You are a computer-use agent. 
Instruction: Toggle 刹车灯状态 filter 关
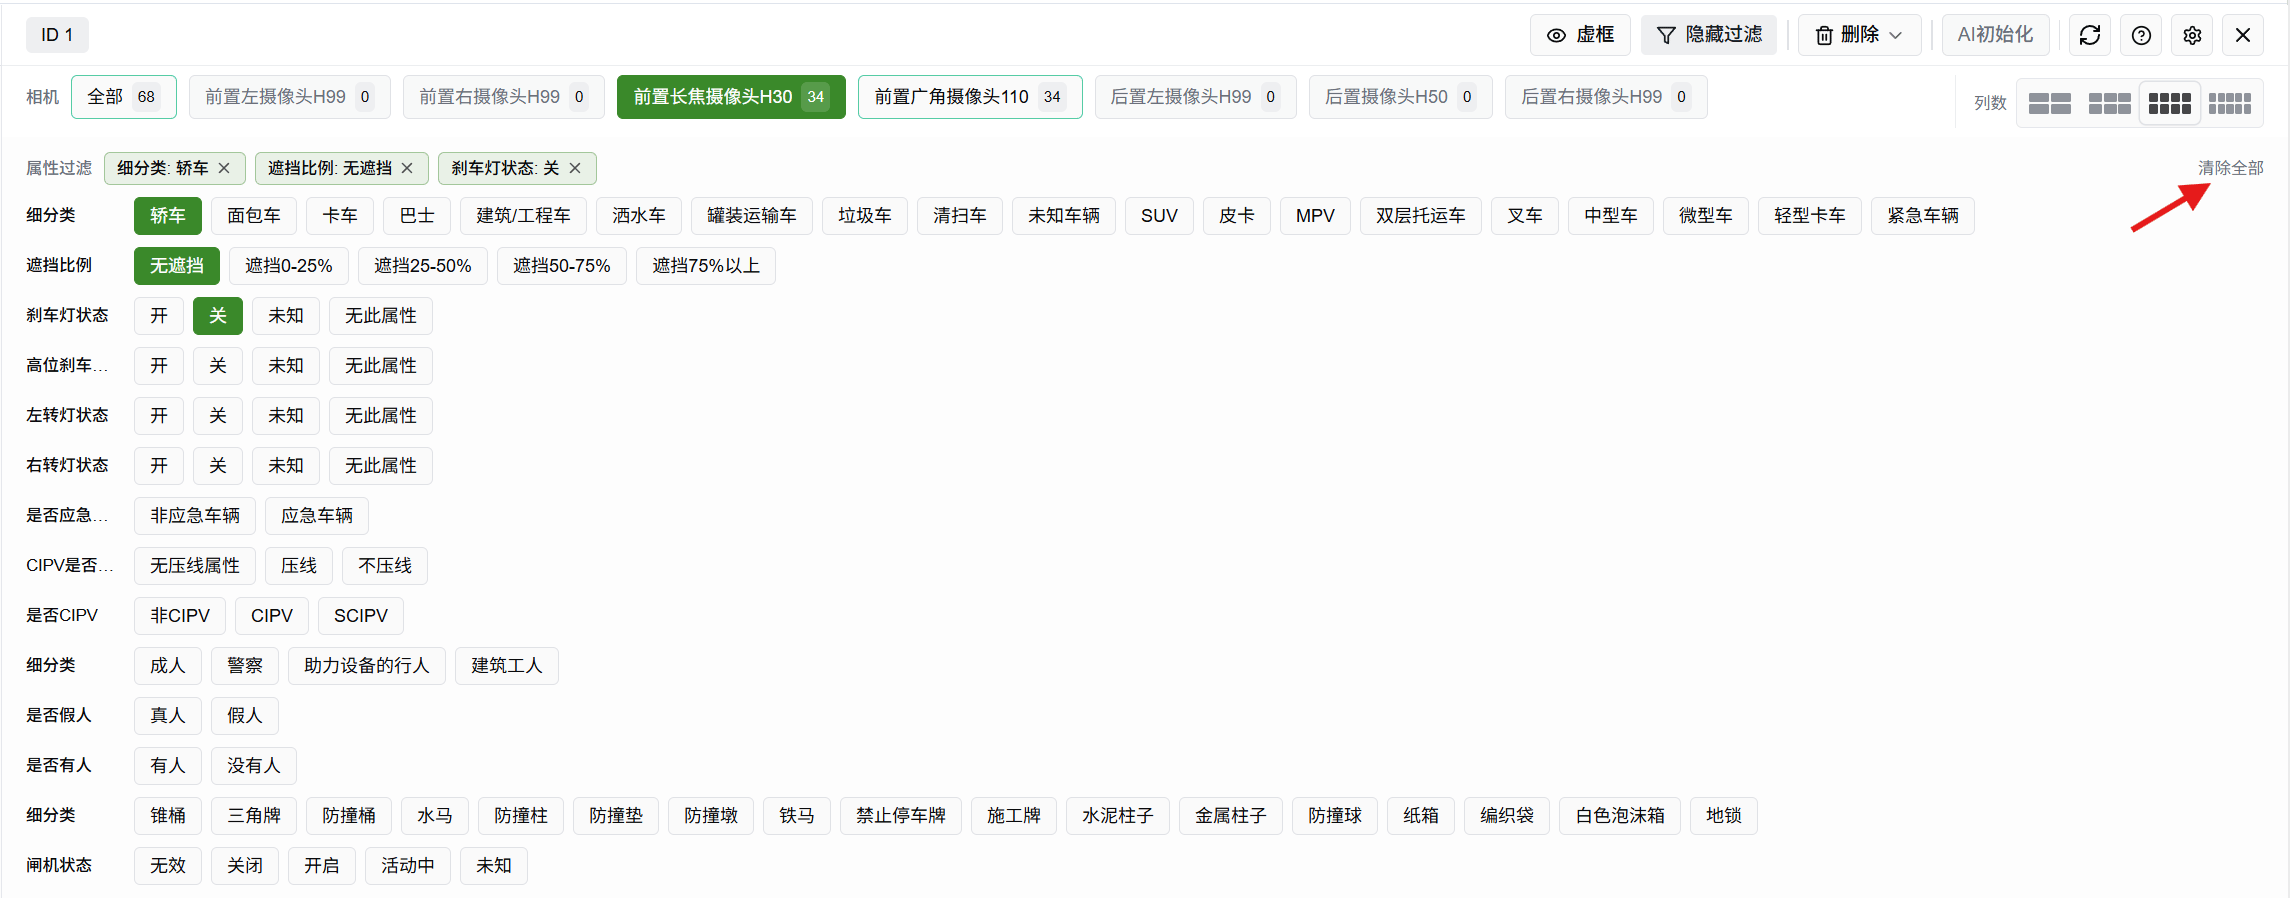pos(218,316)
